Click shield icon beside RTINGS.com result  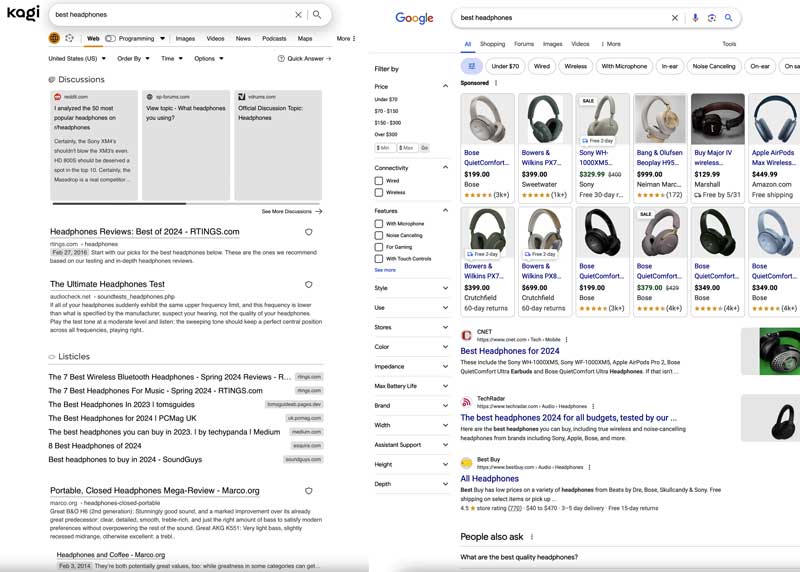coord(309,232)
